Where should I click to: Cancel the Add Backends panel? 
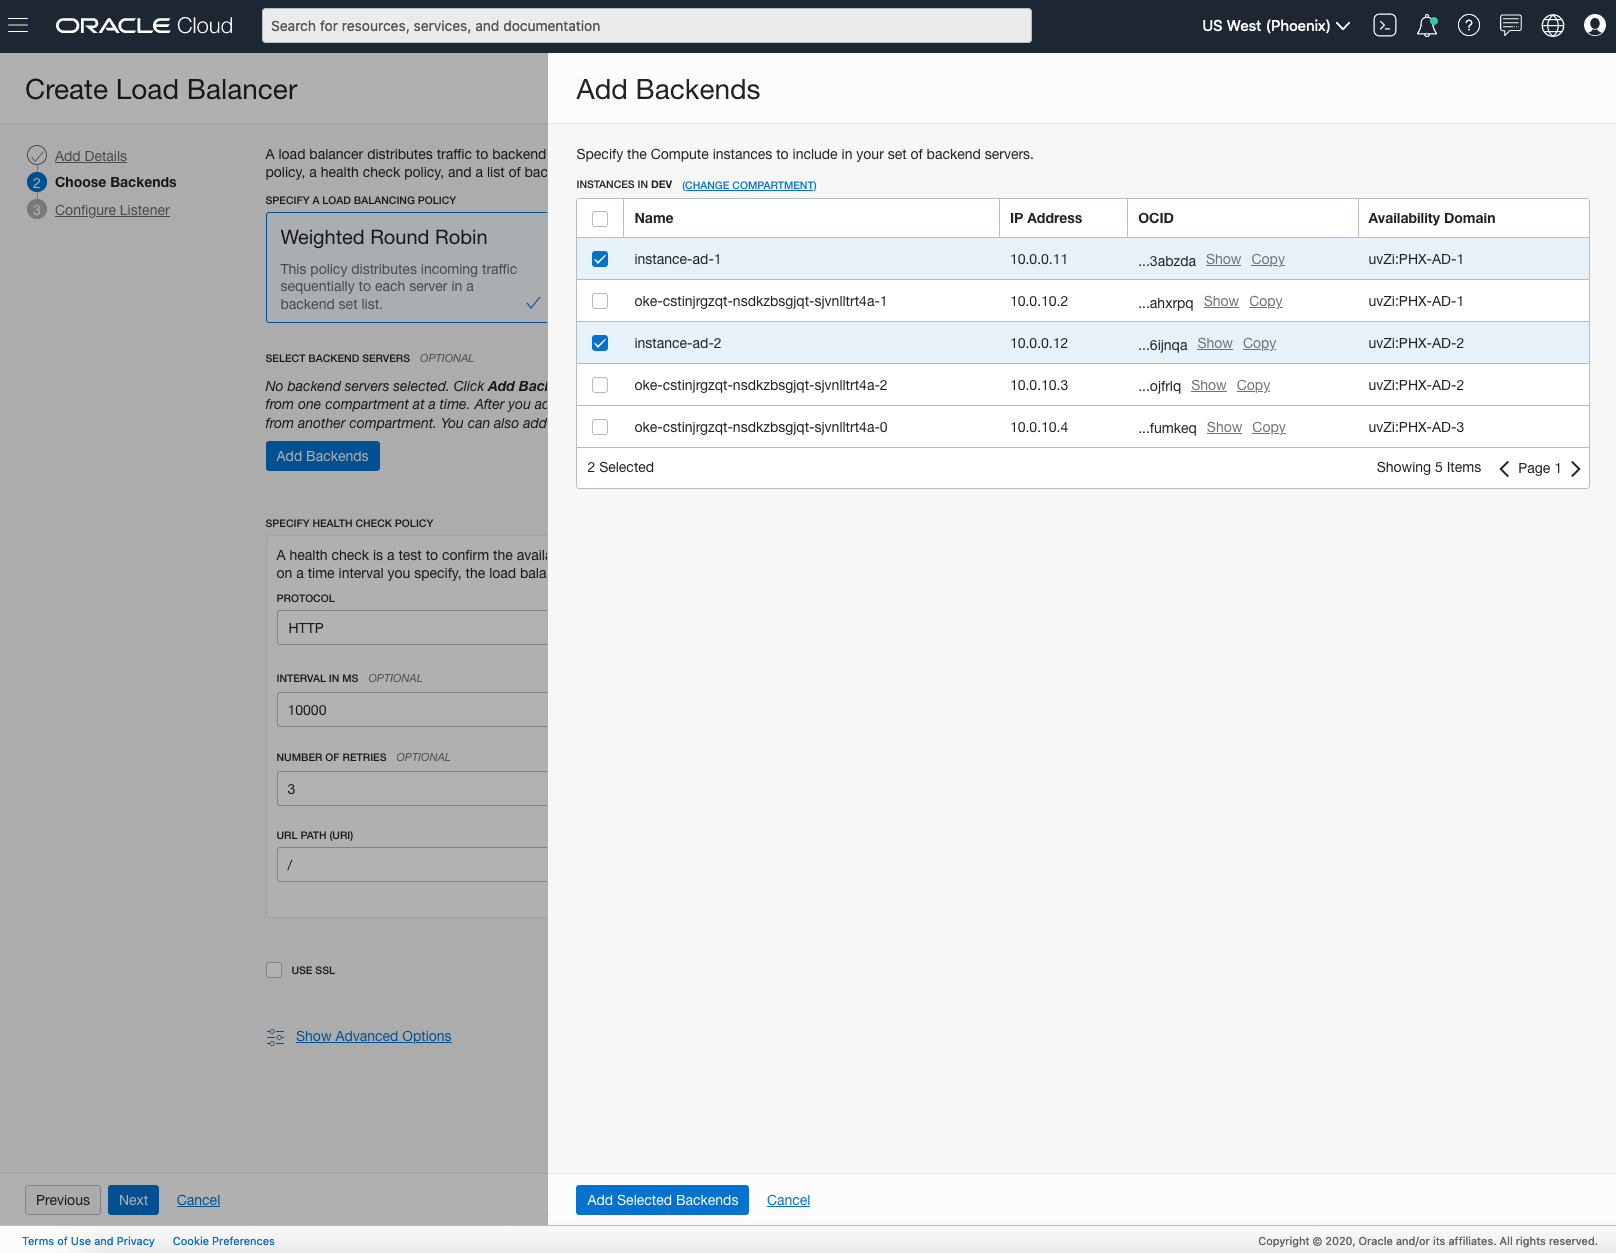(x=788, y=1200)
